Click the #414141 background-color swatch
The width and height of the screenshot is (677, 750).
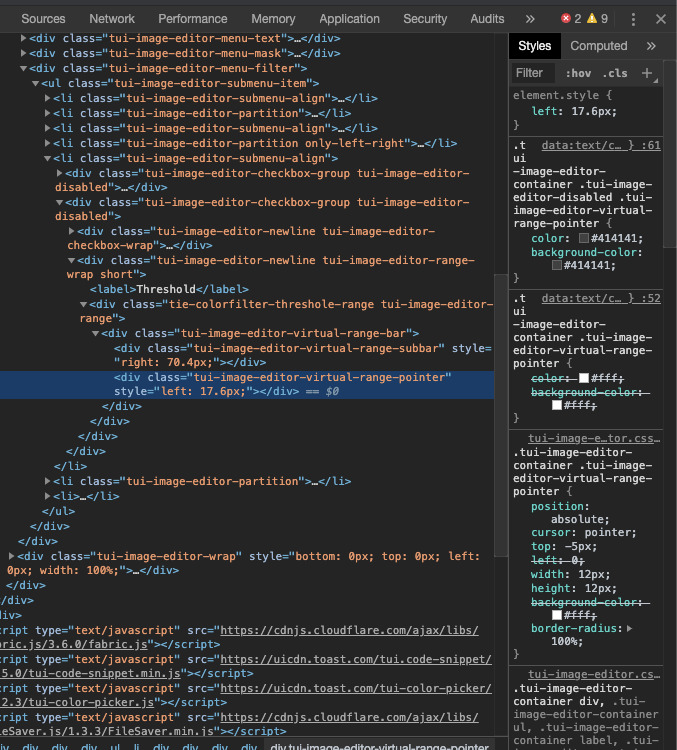click(x=556, y=265)
